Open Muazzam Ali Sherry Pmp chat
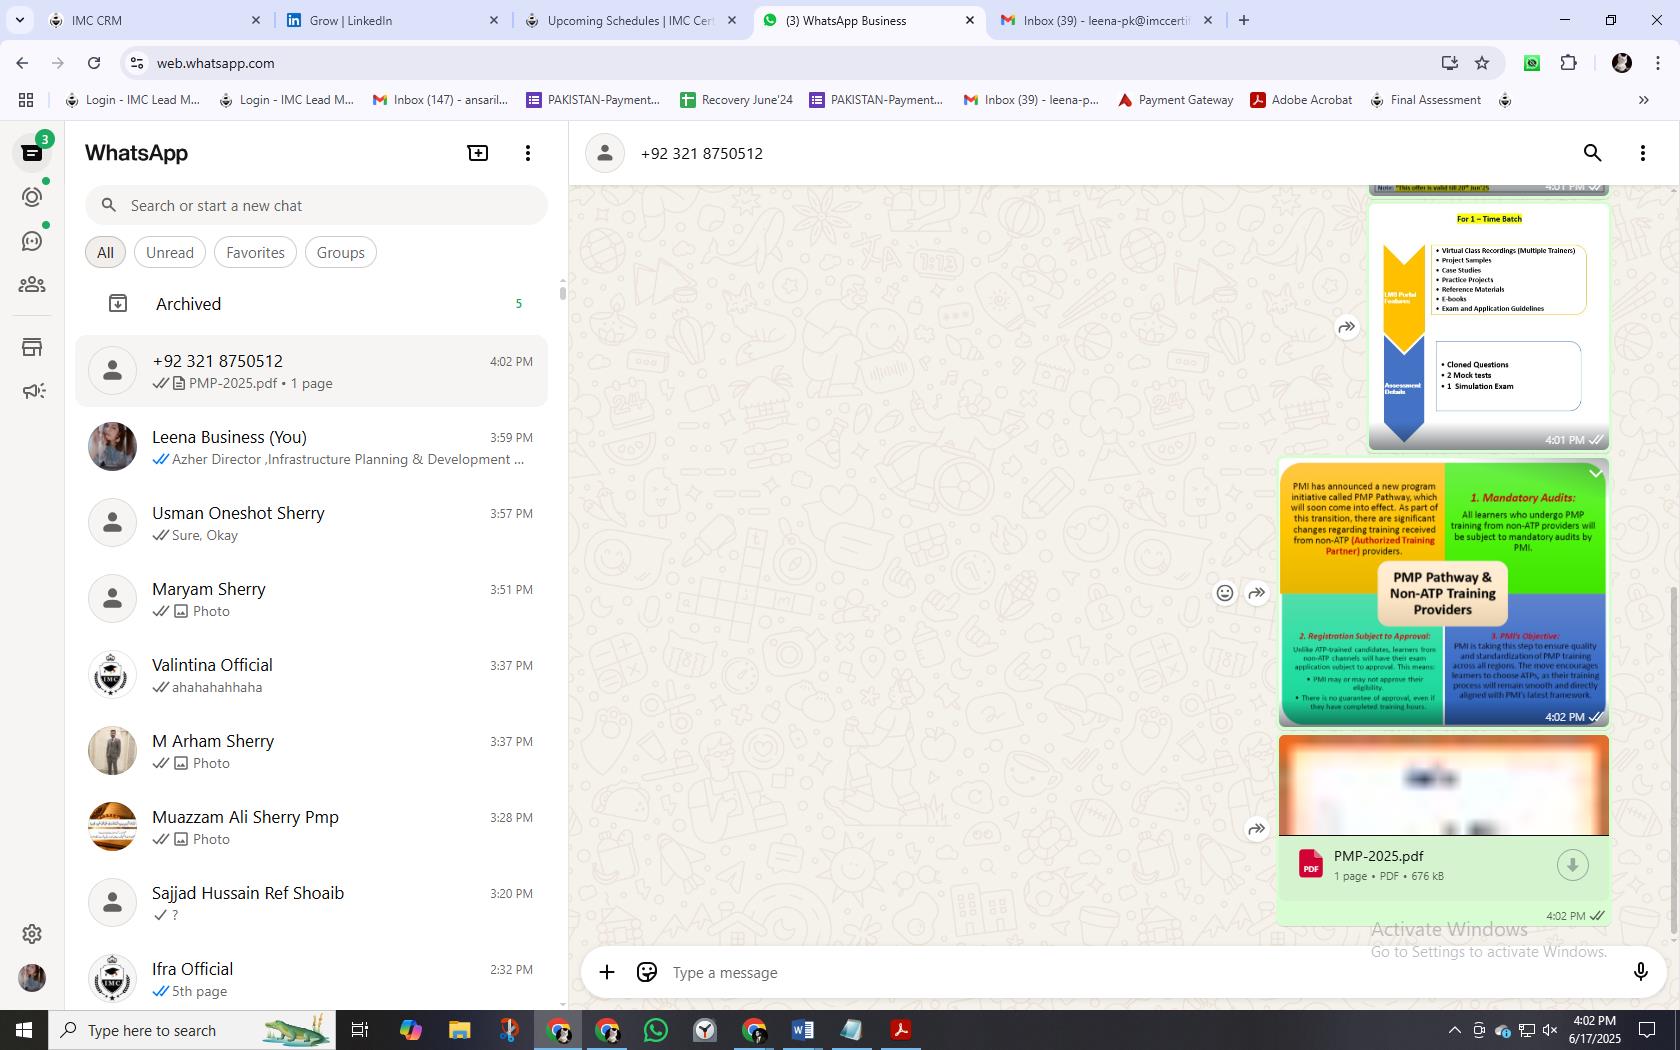 311,827
